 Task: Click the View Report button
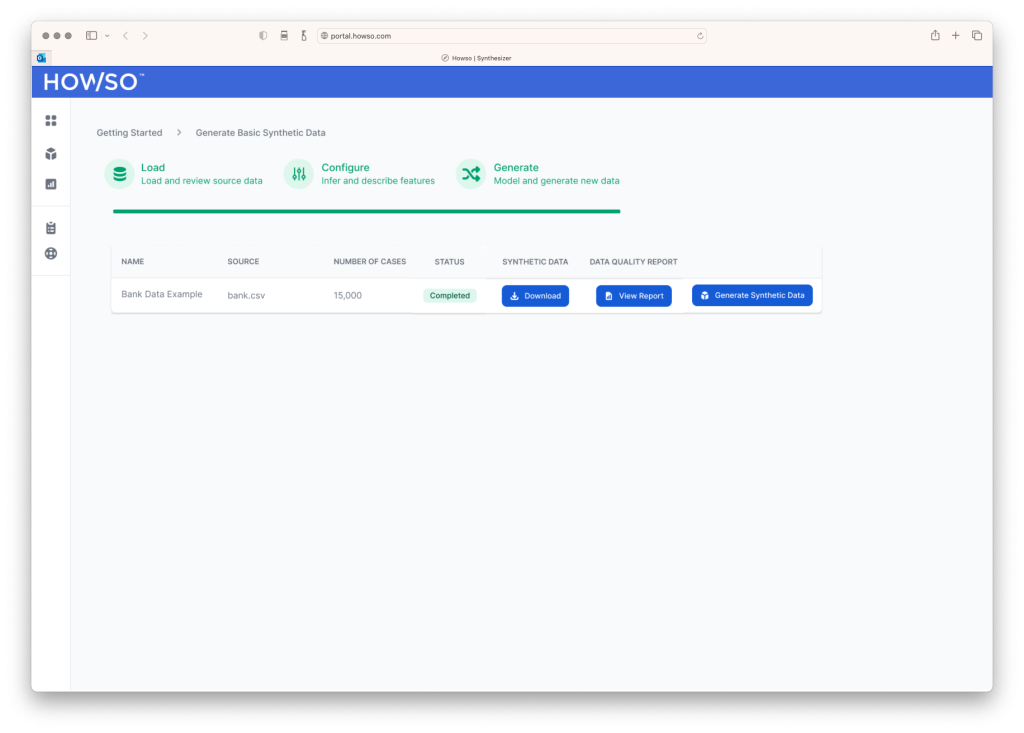tap(634, 296)
